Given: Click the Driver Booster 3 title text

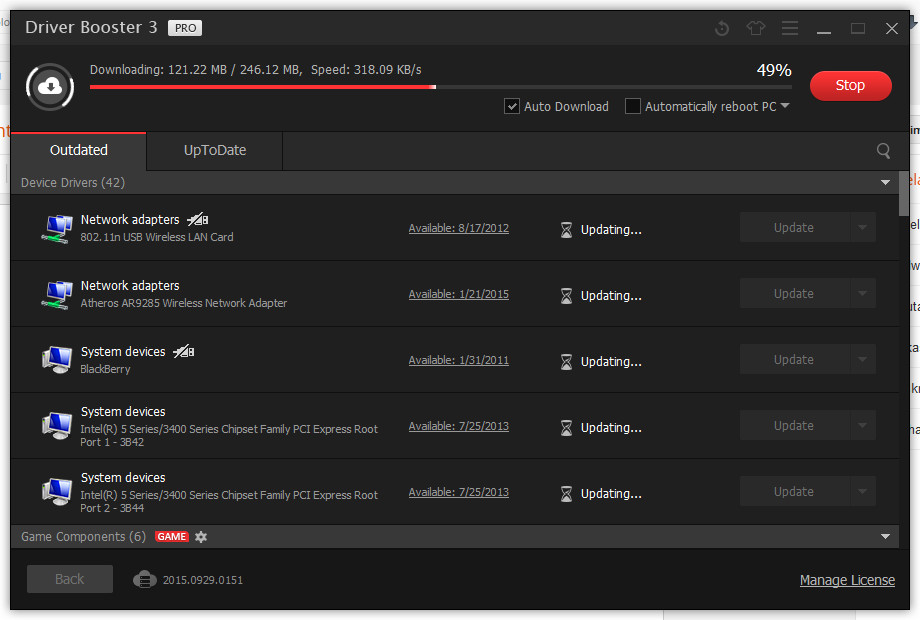Looking at the screenshot, I should coord(91,28).
